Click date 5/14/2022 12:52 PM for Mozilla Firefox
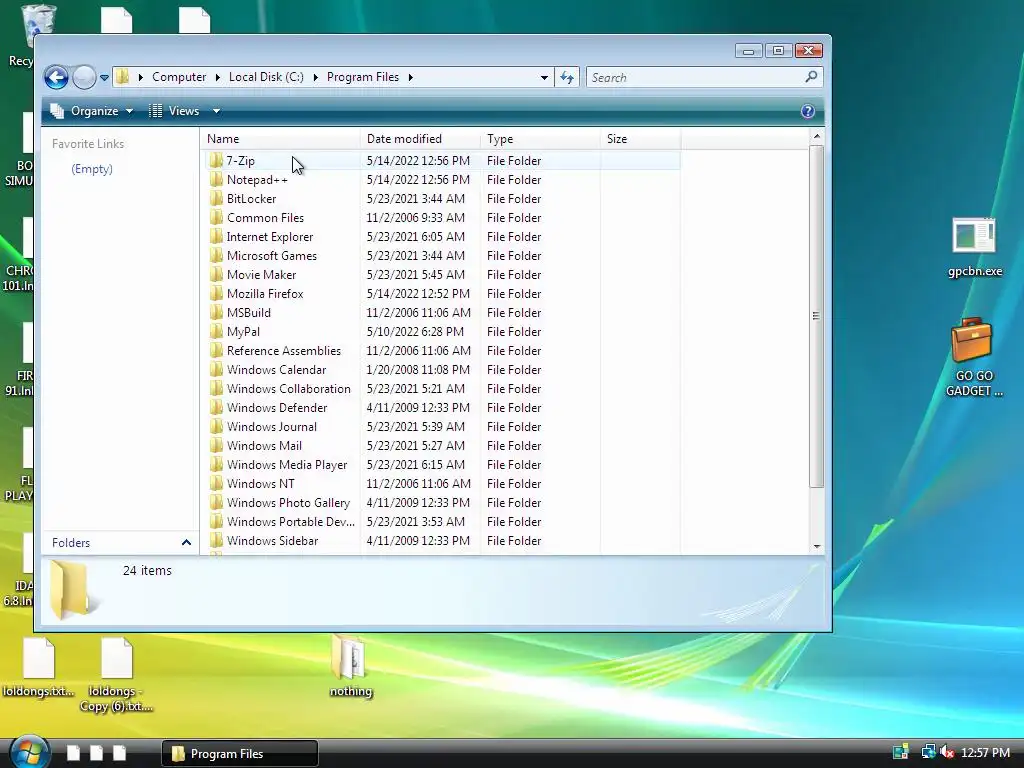Image resolution: width=1024 pixels, height=768 pixels. click(418, 294)
